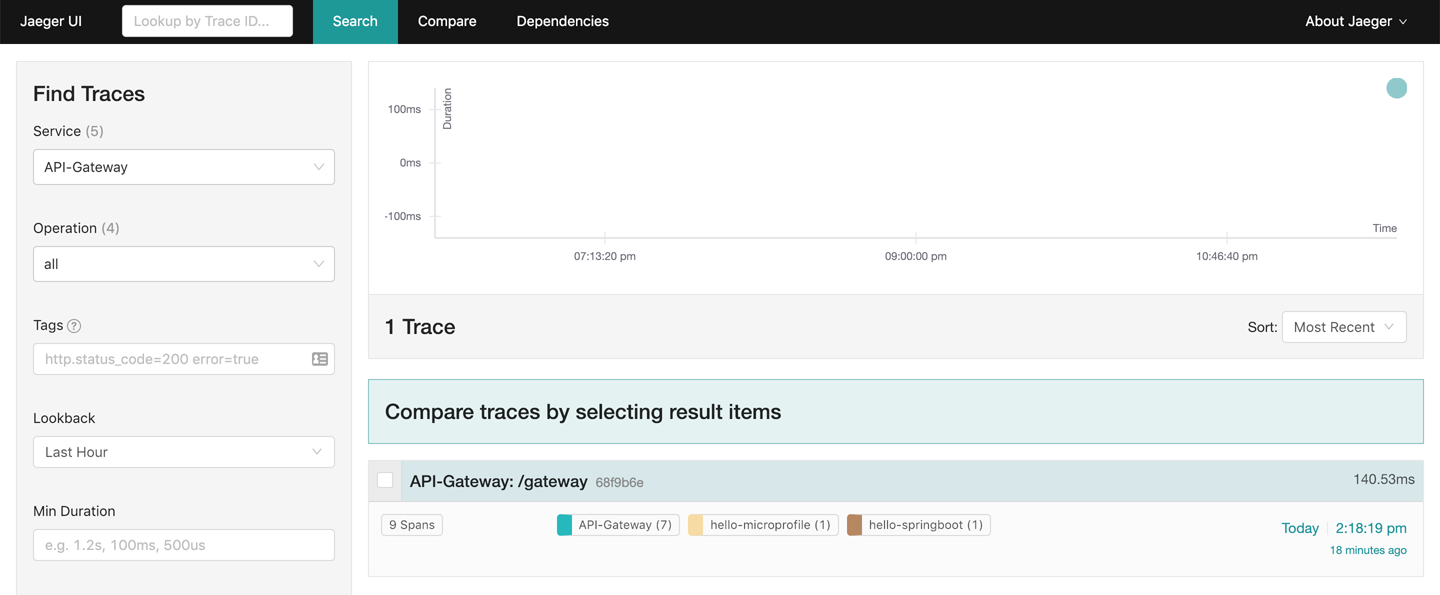Screen dimensions: 1440x595
Task: Select the Search tab in navbar
Action: click(x=355, y=21)
